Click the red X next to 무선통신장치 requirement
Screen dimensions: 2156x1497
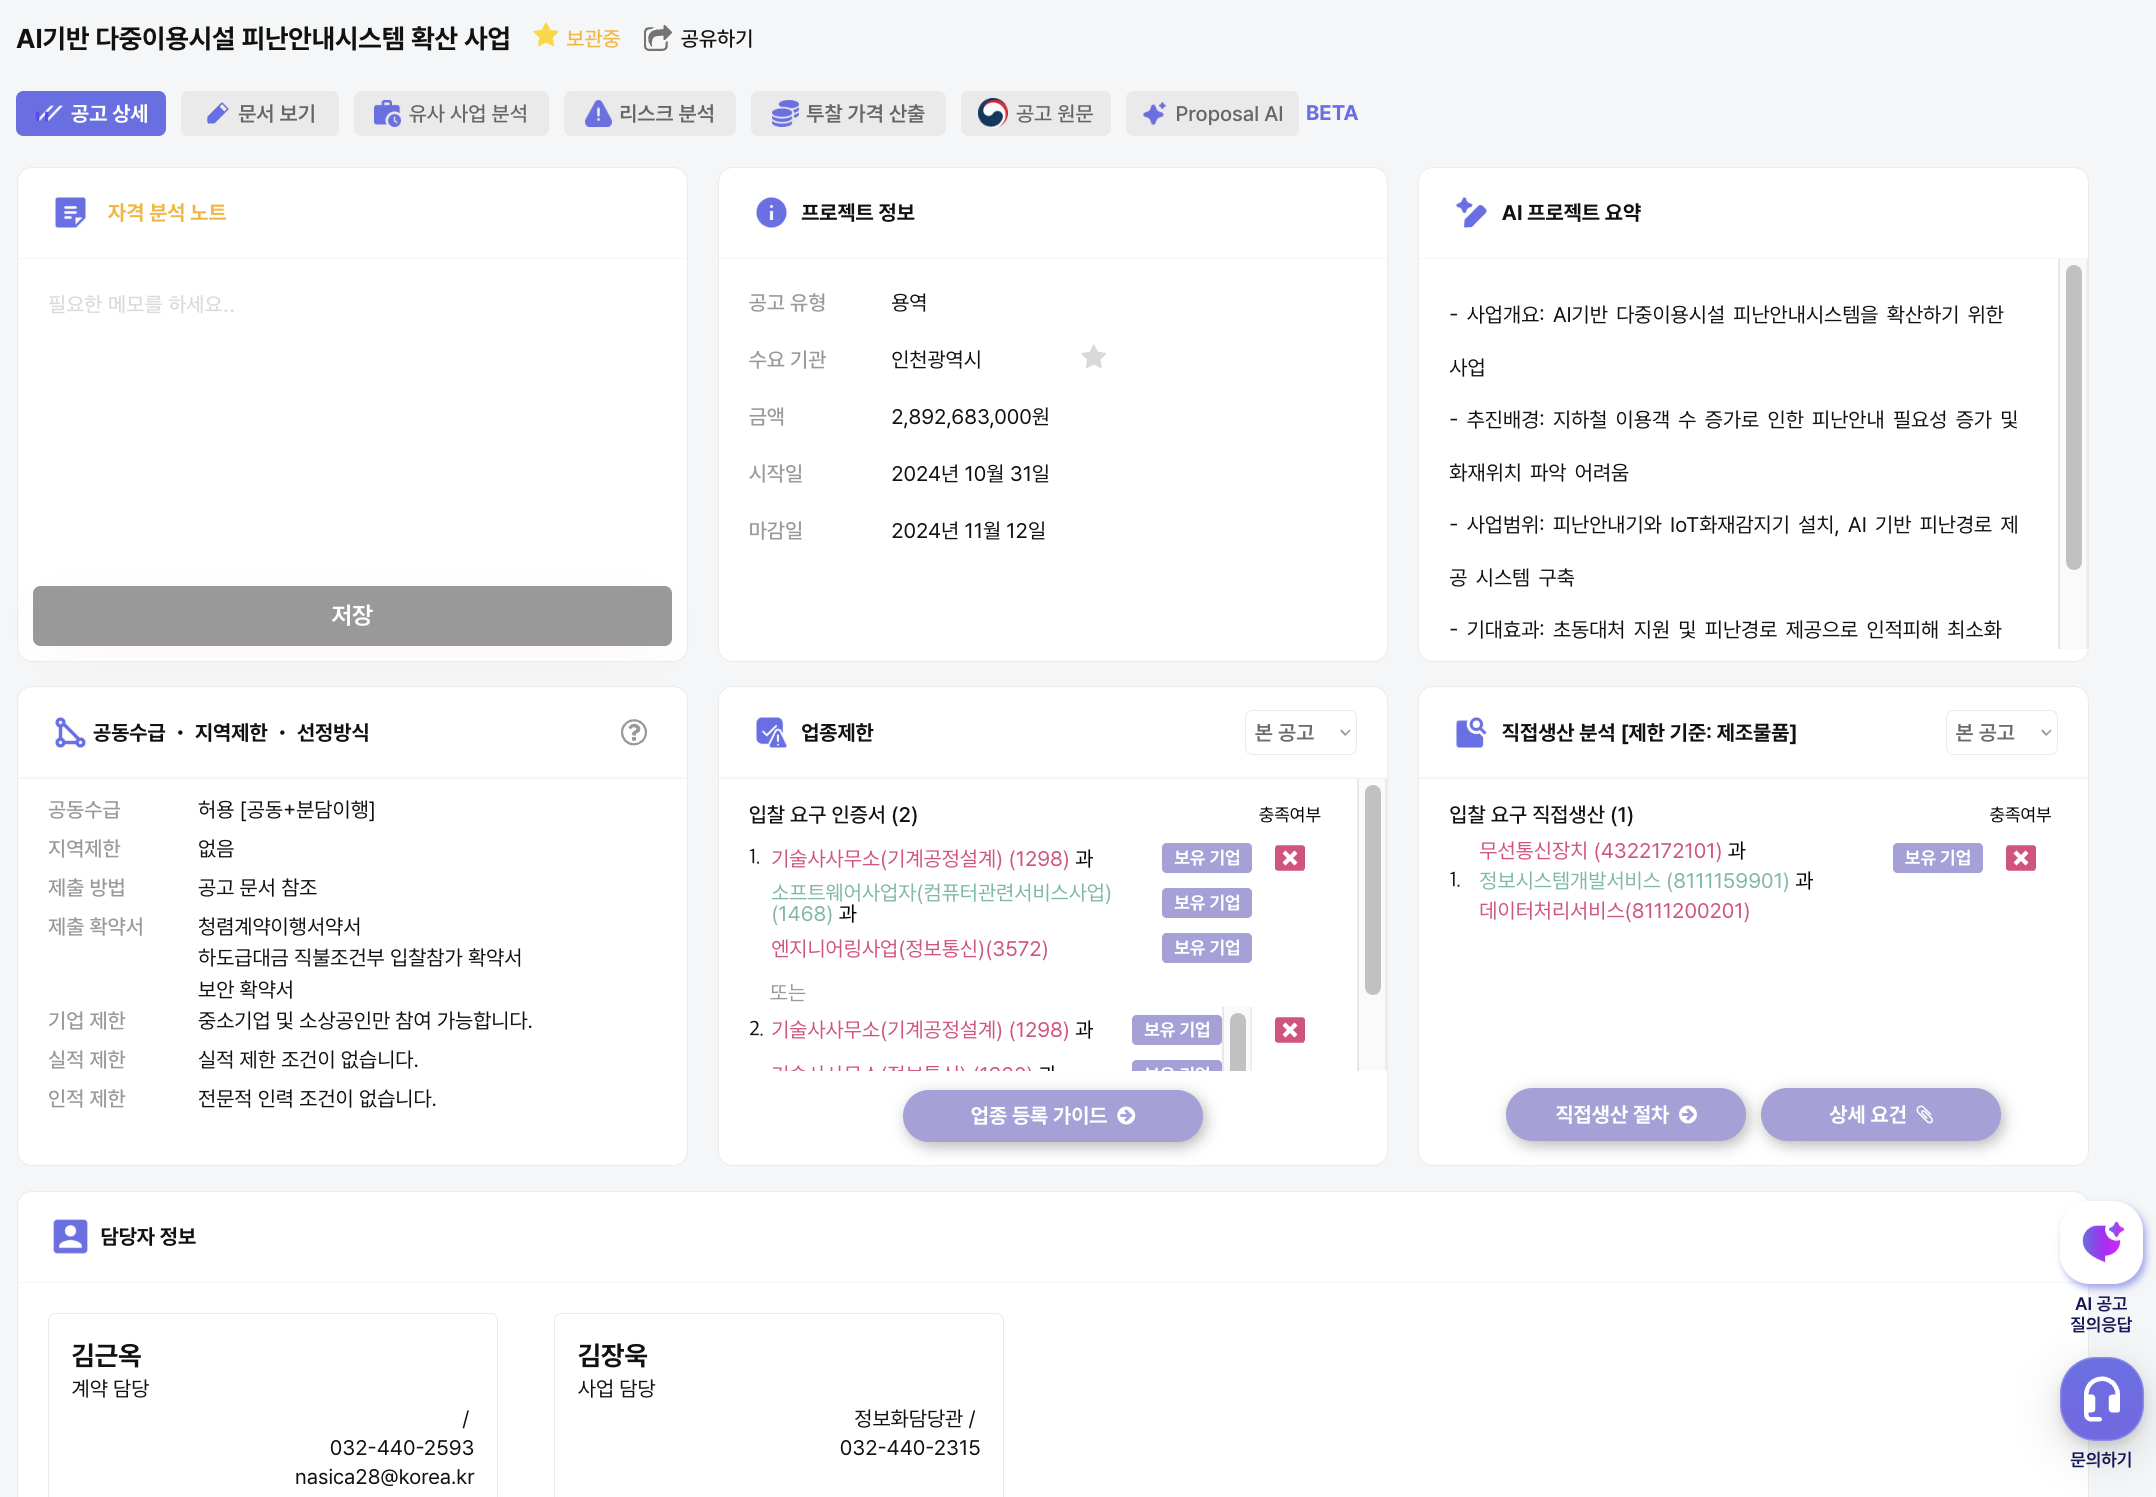[2020, 858]
